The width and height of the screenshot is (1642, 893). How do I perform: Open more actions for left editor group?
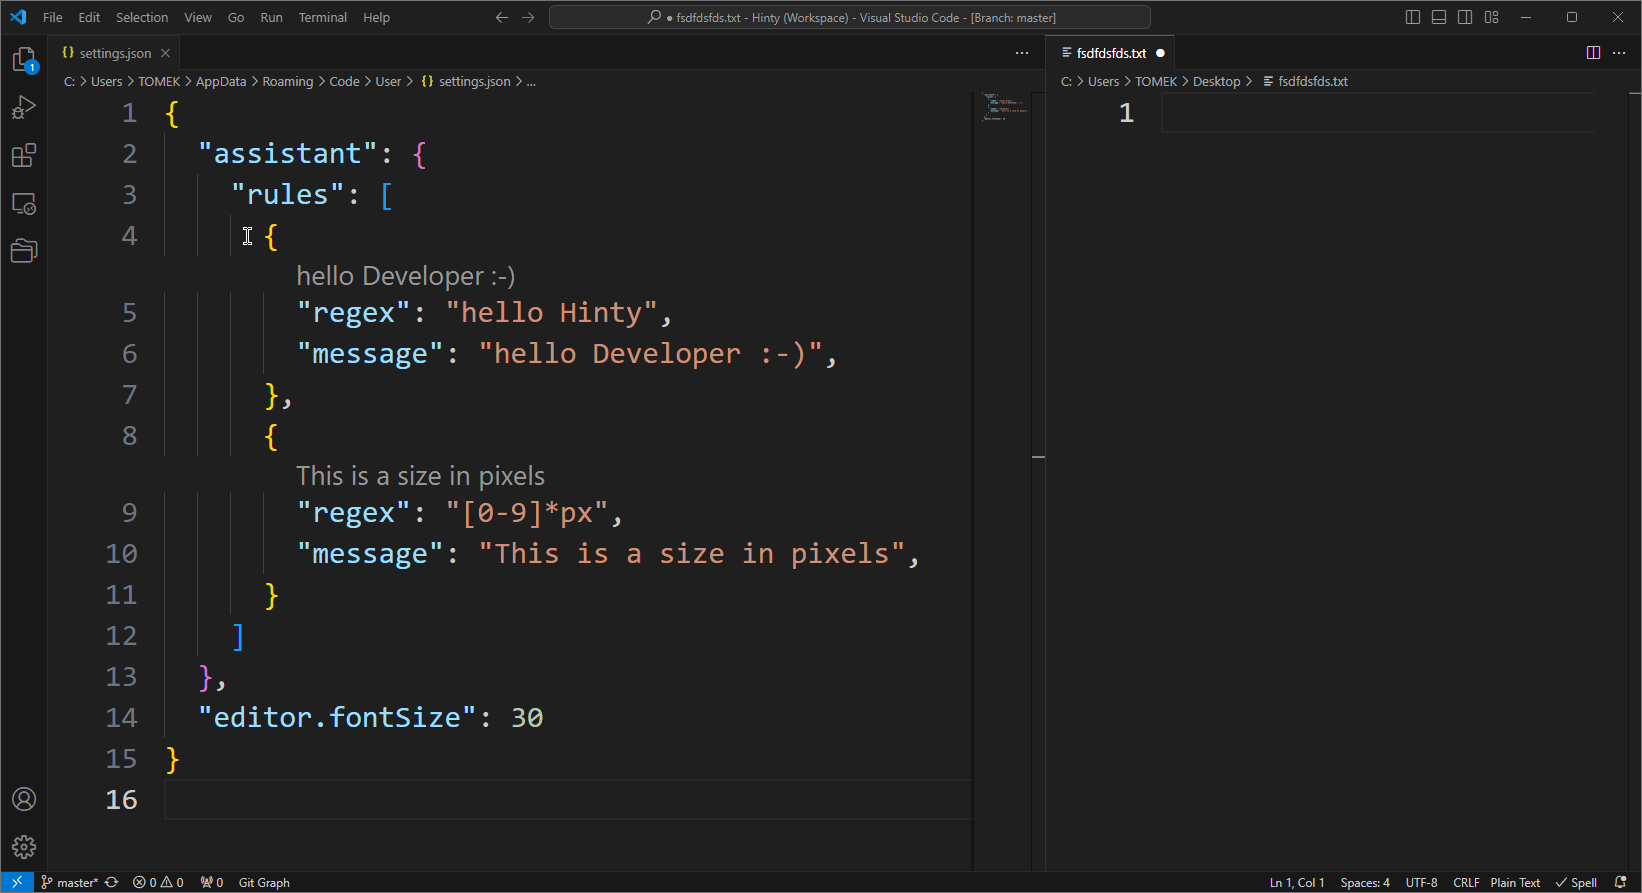[x=1022, y=53]
